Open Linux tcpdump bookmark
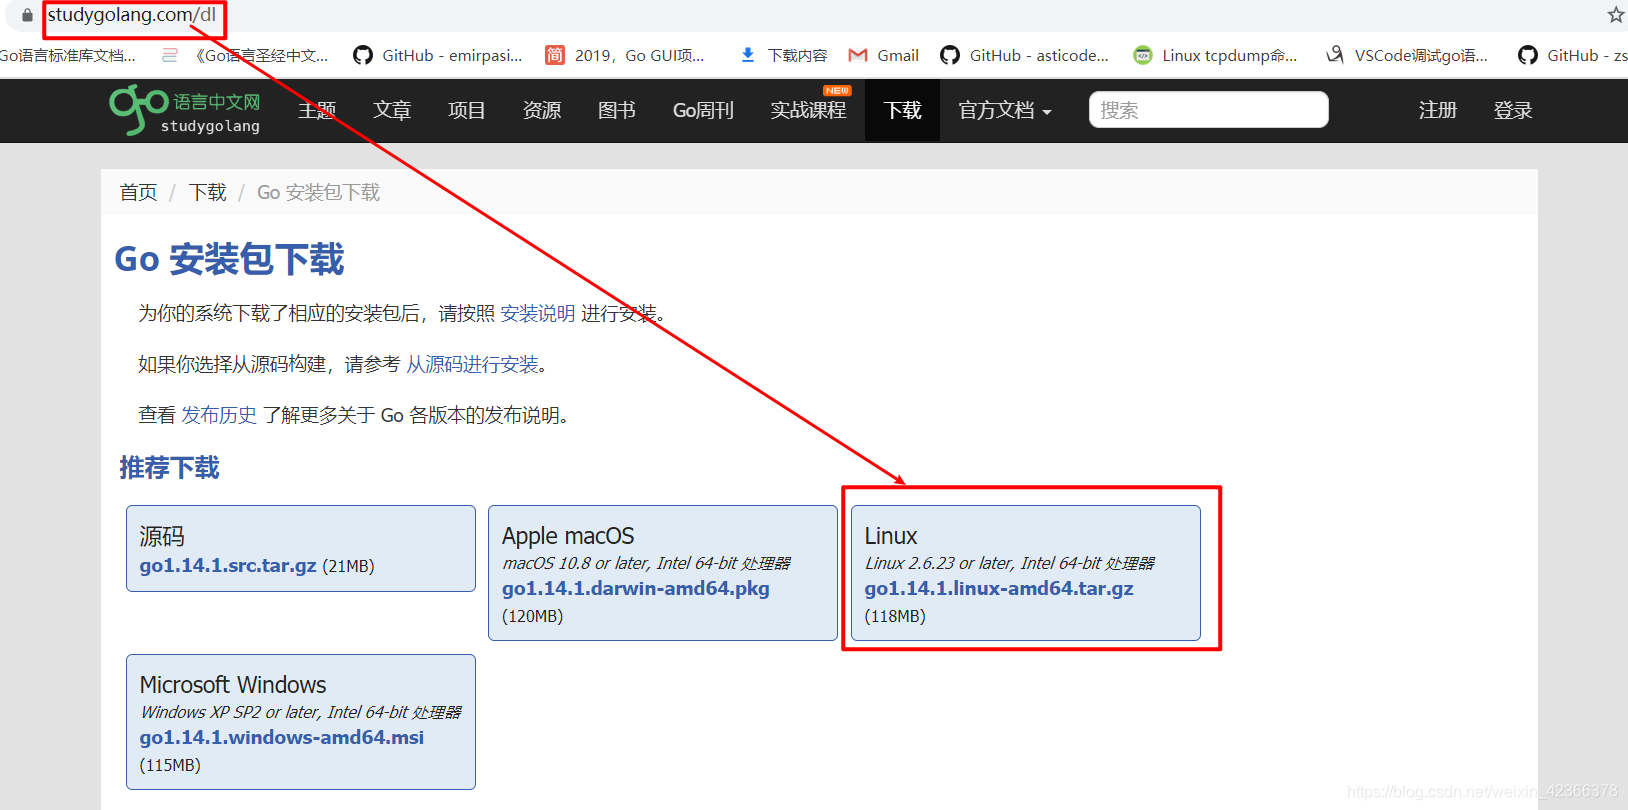 pyautogui.click(x=1215, y=55)
